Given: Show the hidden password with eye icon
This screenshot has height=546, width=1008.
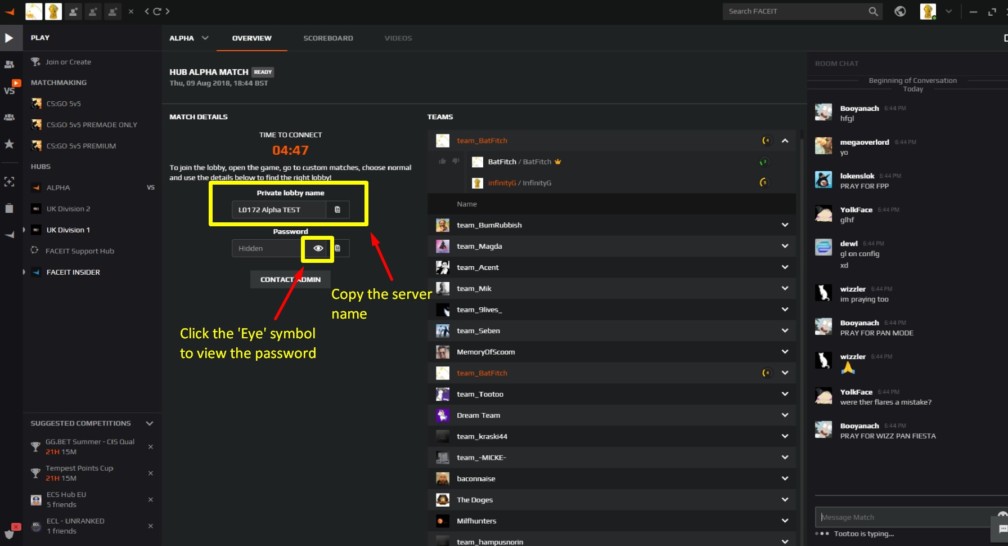Looking at the screenshot, I should click(318, 248).
